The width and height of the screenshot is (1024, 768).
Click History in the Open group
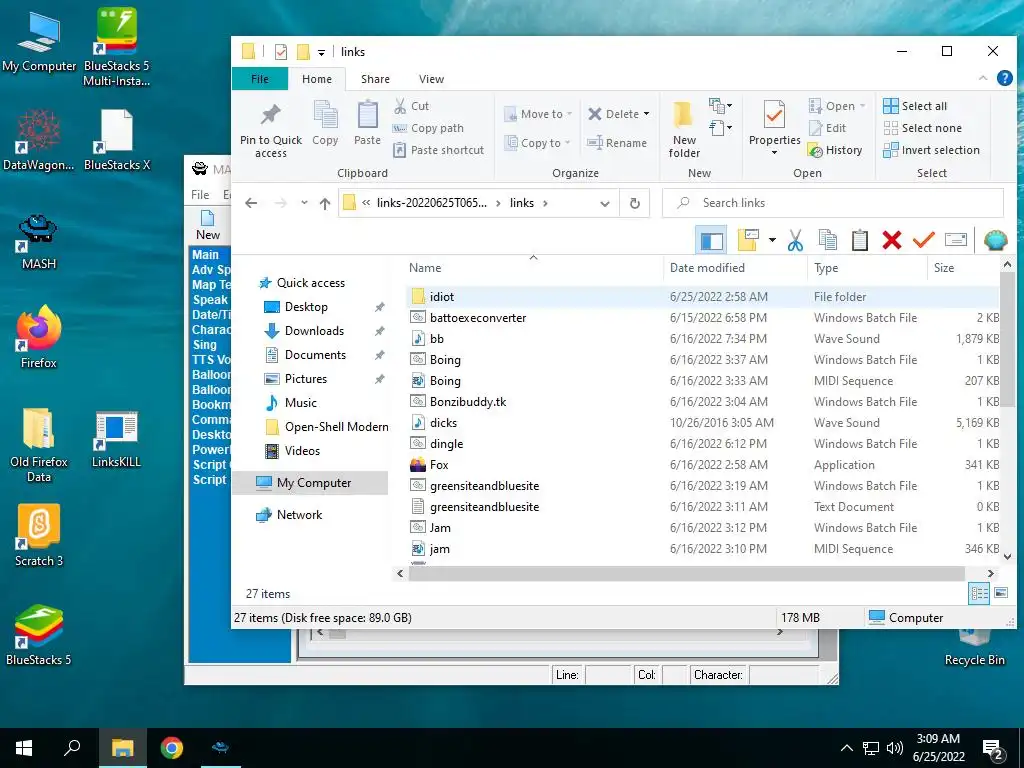pos(835,150)
